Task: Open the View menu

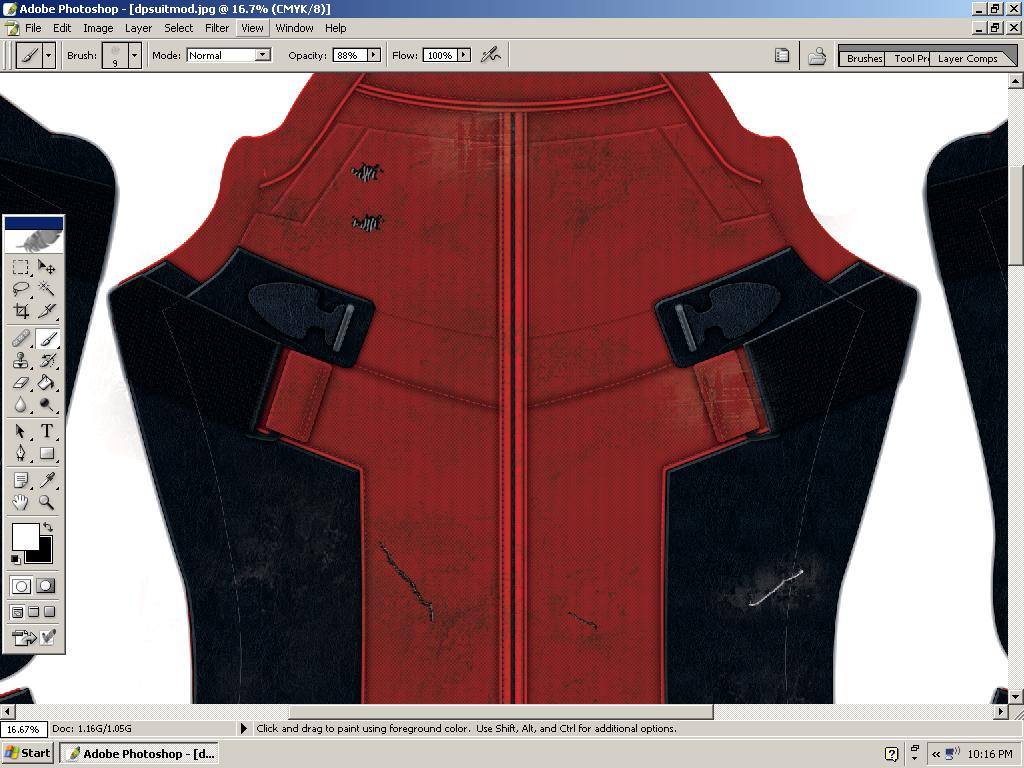Action: pyautogui.click(x=252, y=28)
